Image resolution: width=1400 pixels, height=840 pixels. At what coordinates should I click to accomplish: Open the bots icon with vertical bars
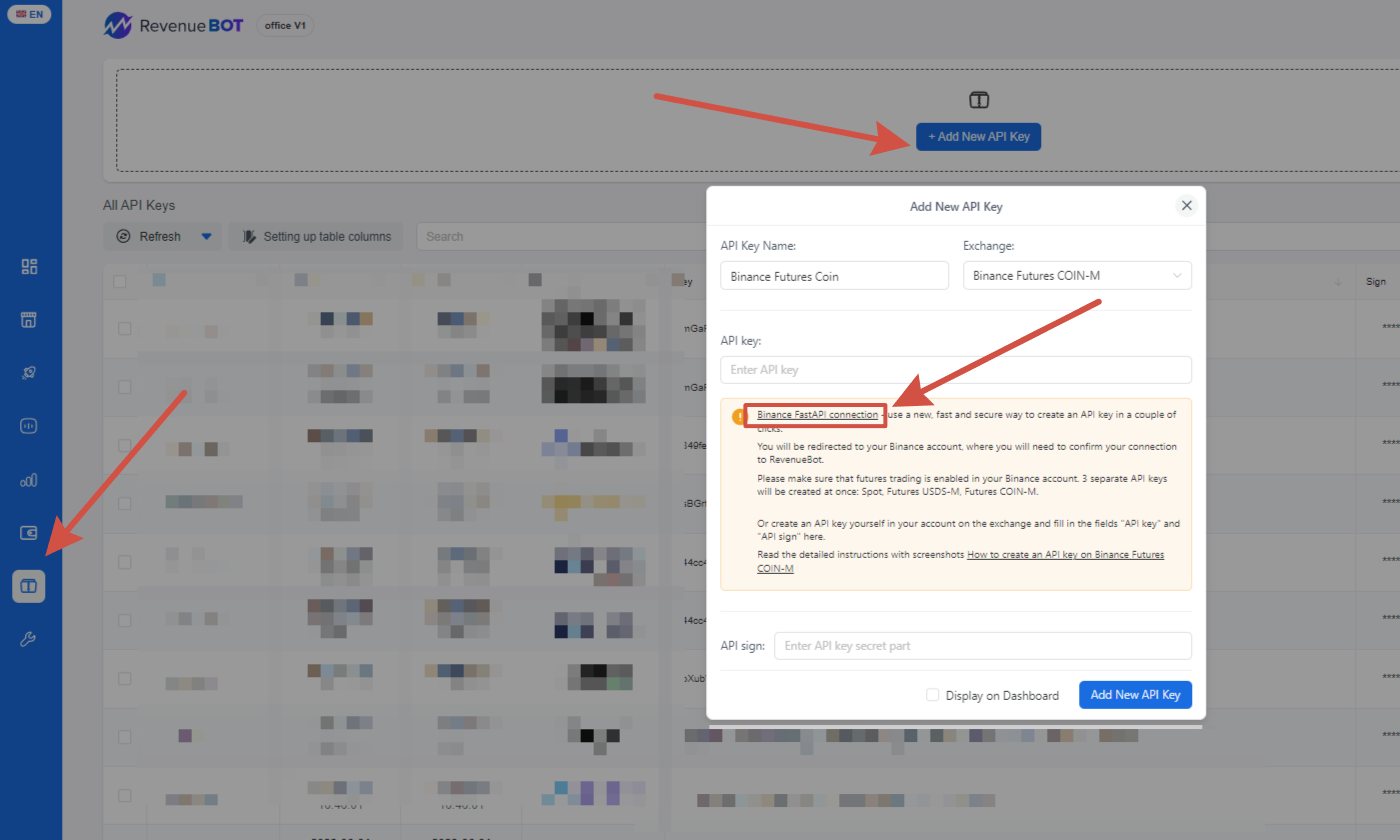pyautogui.click(x=29, y=426)
